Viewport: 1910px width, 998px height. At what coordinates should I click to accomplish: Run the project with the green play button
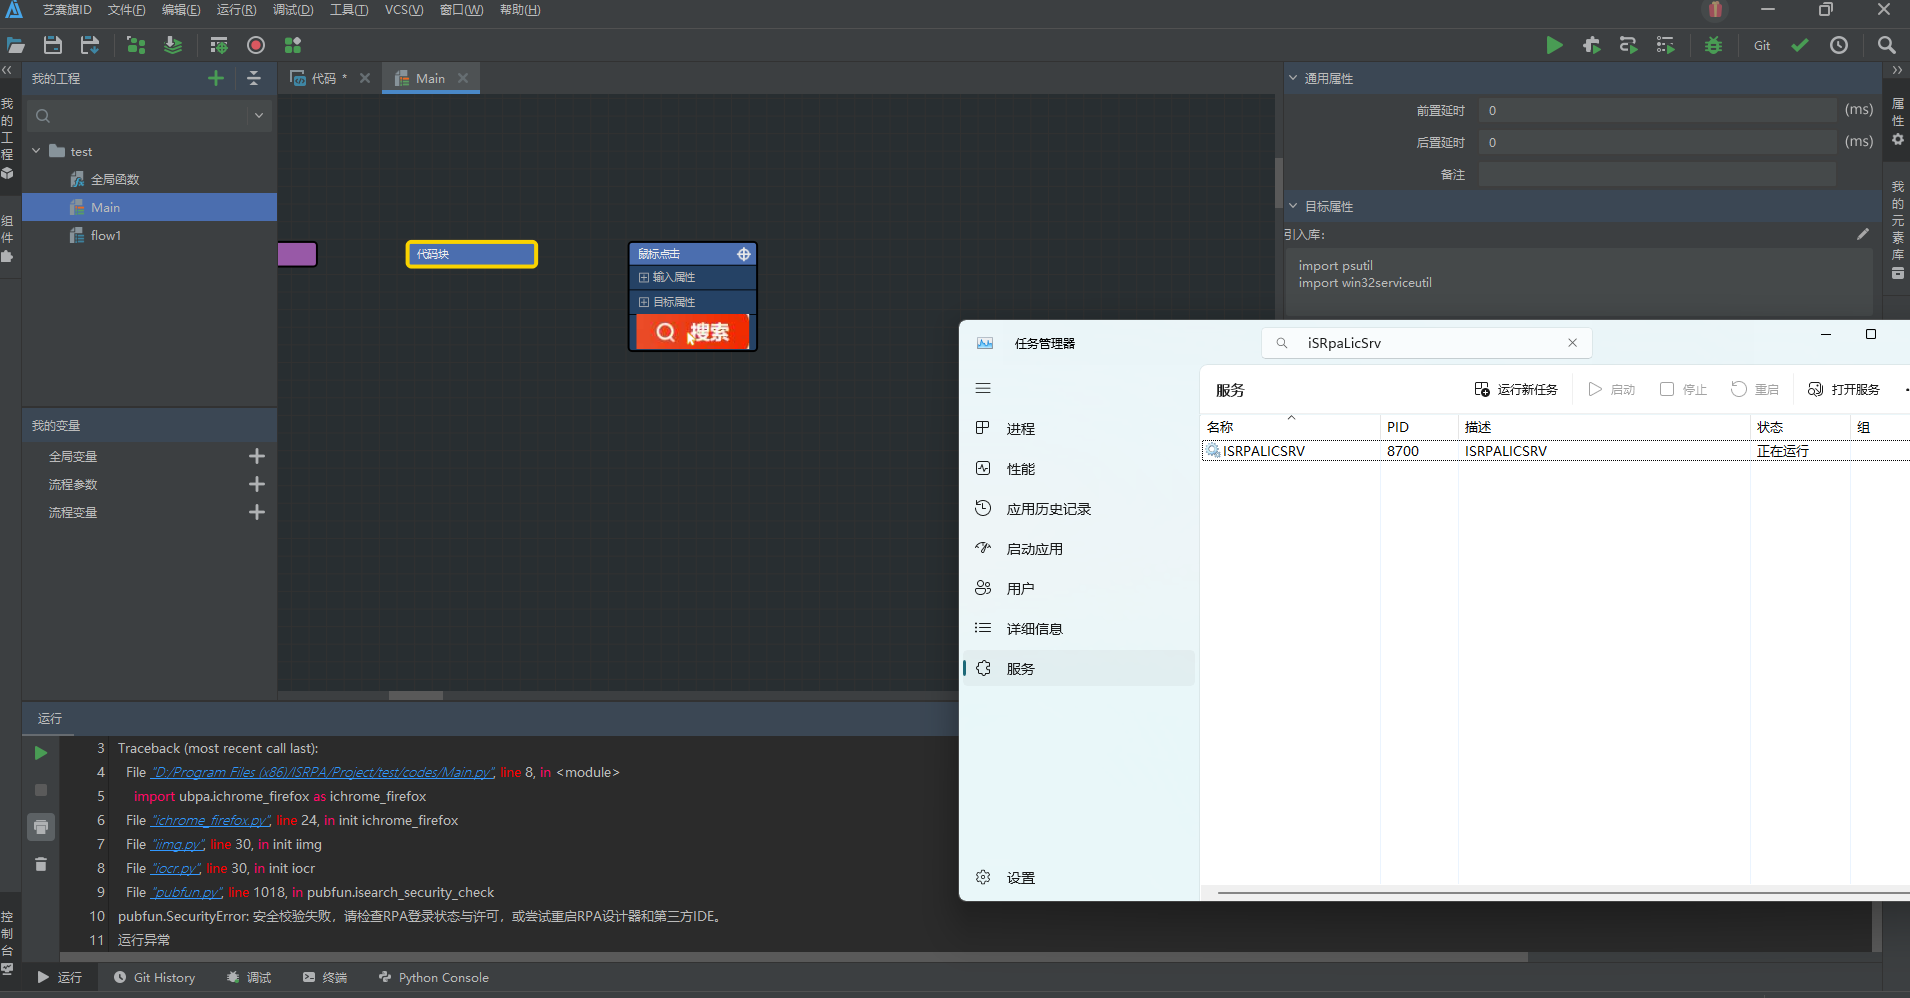click(x=1554, y=45)
